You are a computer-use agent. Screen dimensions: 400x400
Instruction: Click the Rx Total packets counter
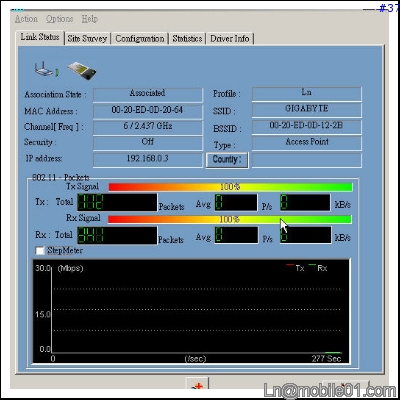click(117, 235)
